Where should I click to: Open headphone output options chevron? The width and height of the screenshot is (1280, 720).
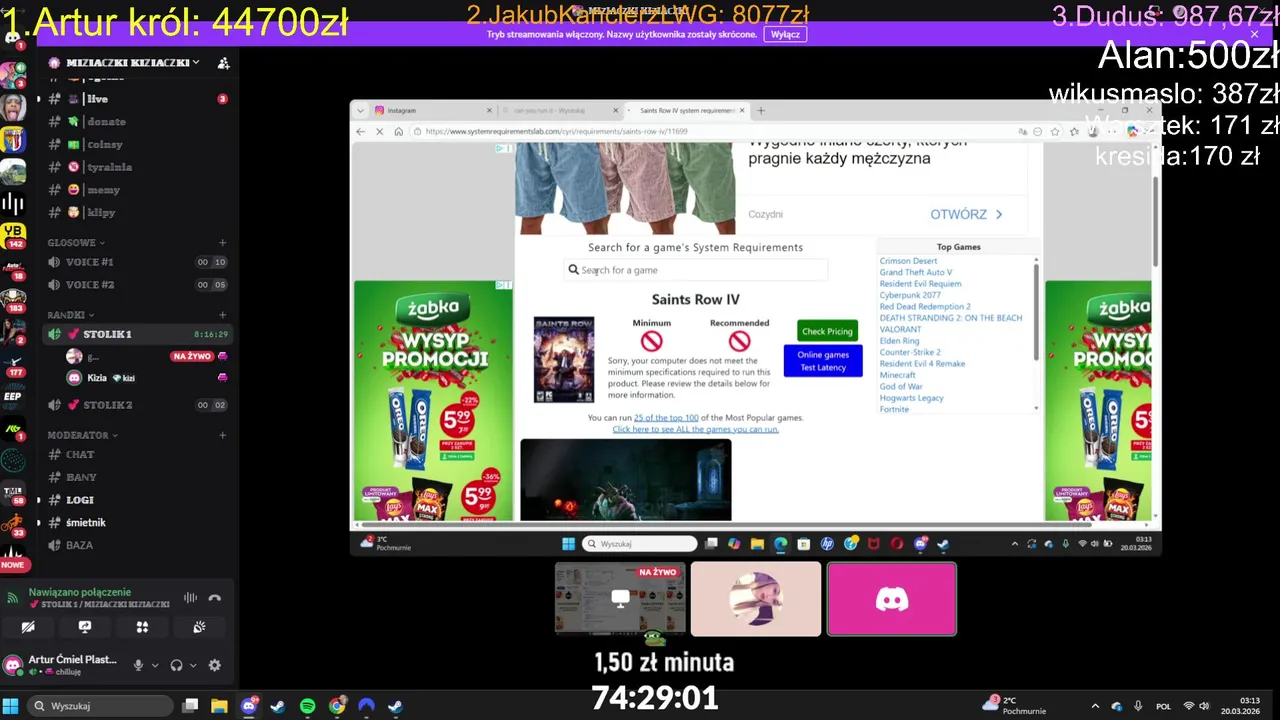[x=193, y=665]
